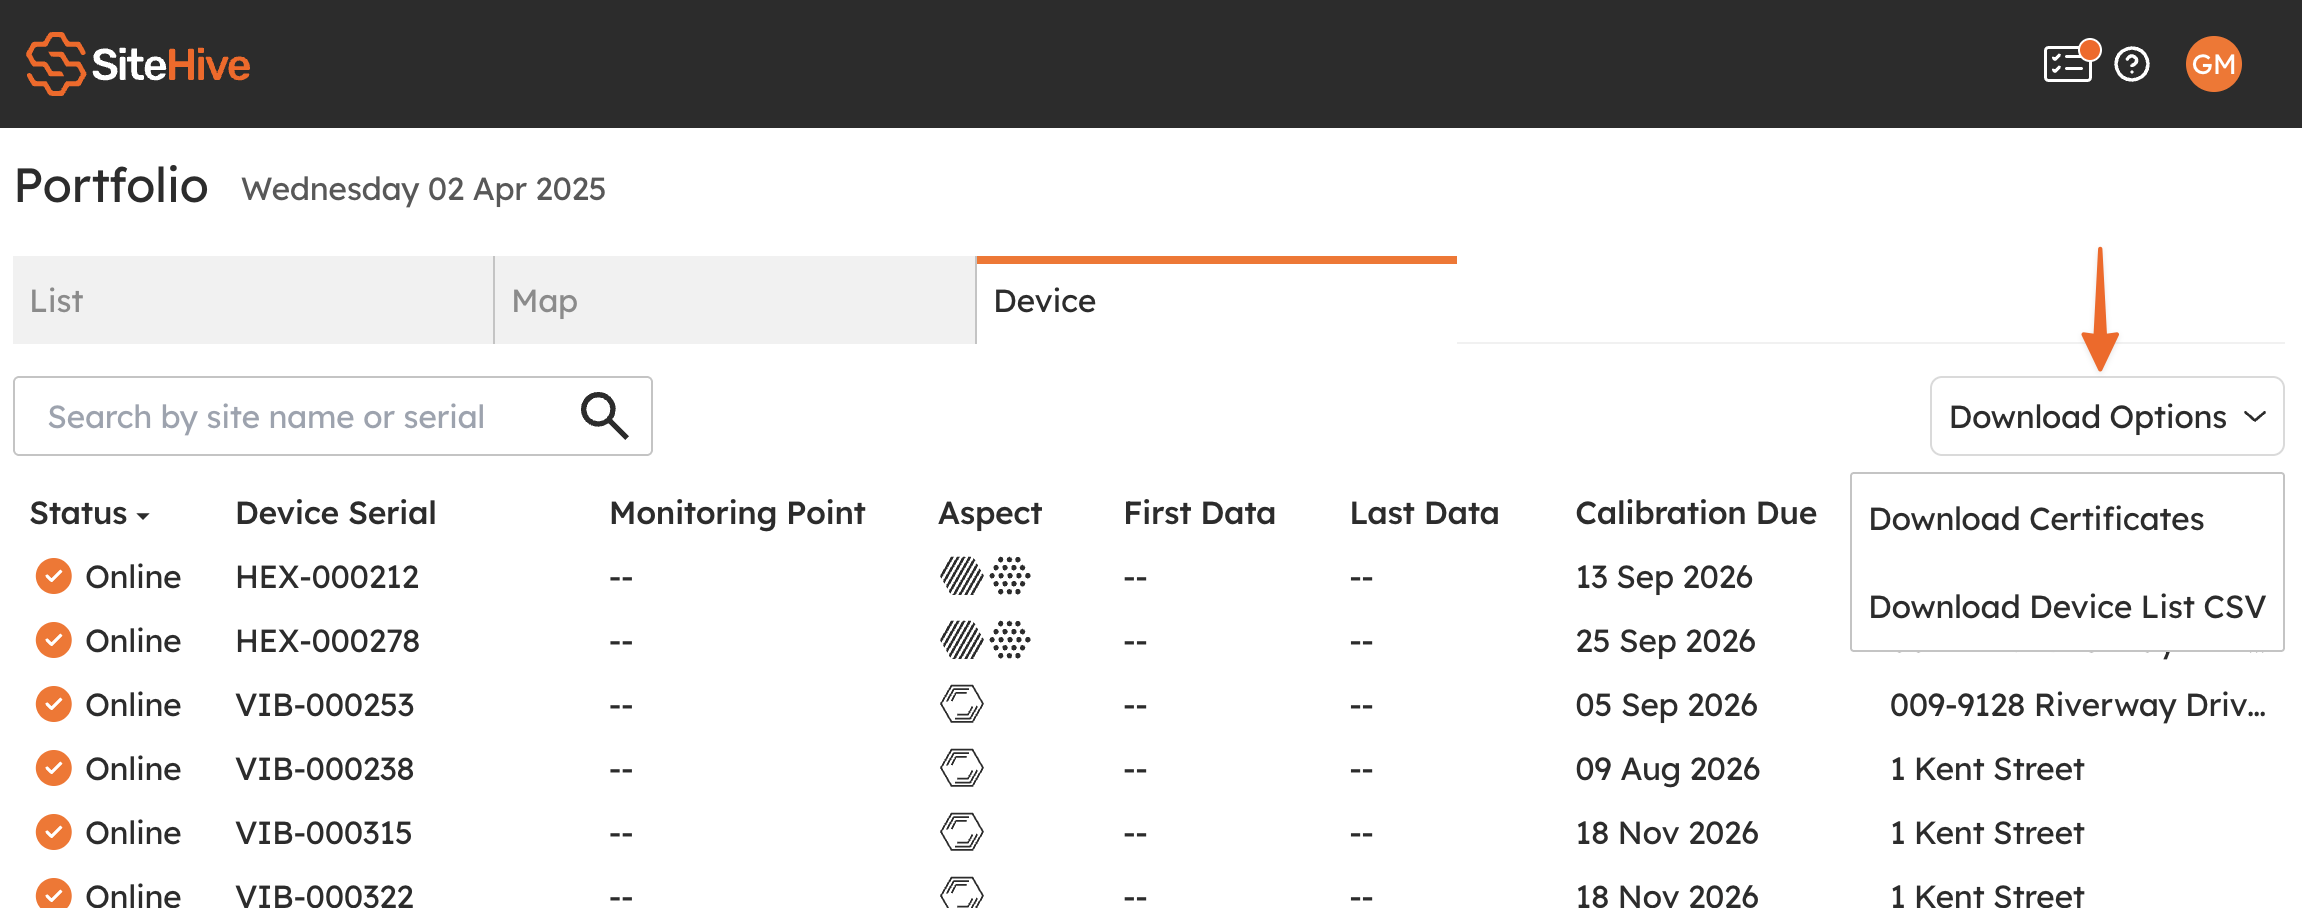This screenshot has height=908, width=2302.
Task: Click the vibration aspect icon for VIB-000253
Action: tap(962, 704)
